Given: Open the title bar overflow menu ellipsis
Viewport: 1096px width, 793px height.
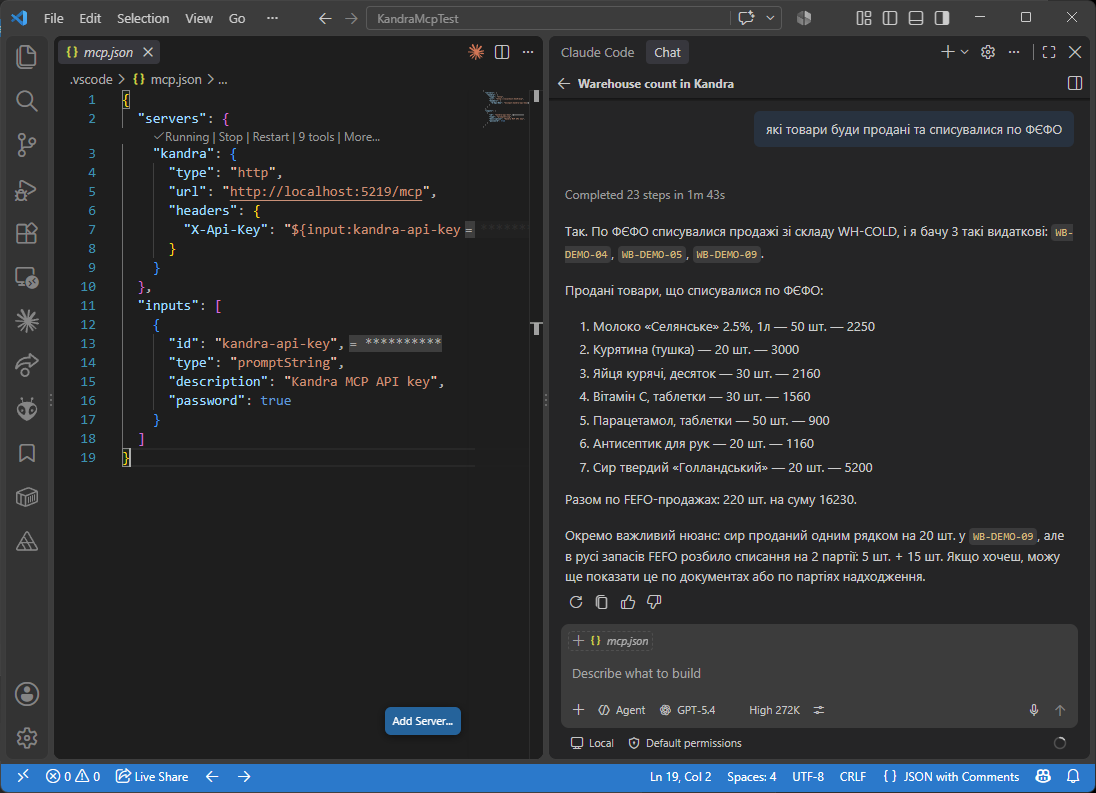Looking at the screenshot, I should [x=273, y=18].
